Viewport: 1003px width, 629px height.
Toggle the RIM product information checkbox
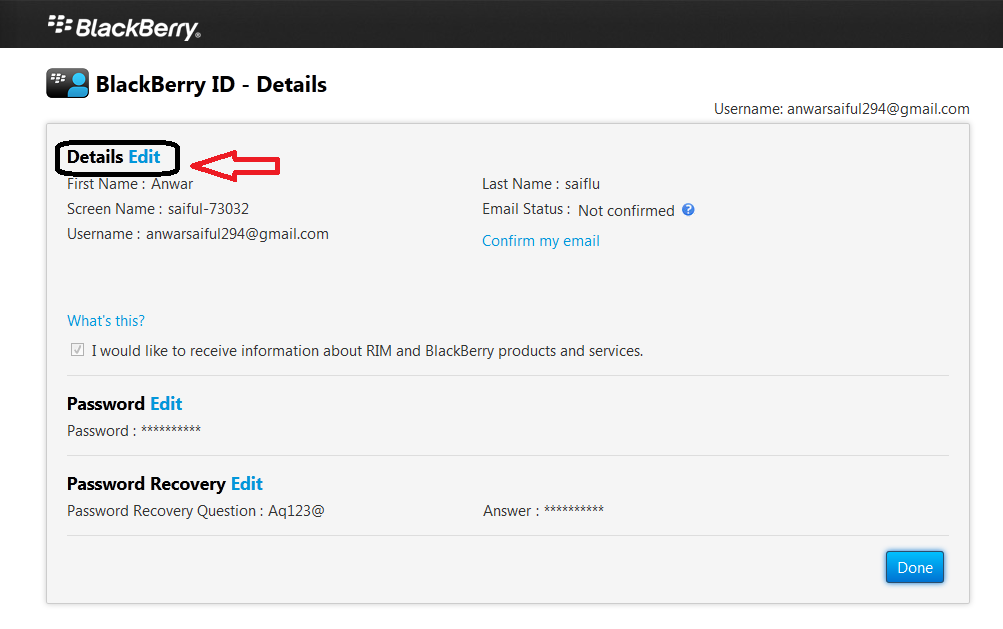(x=77, y=350)
